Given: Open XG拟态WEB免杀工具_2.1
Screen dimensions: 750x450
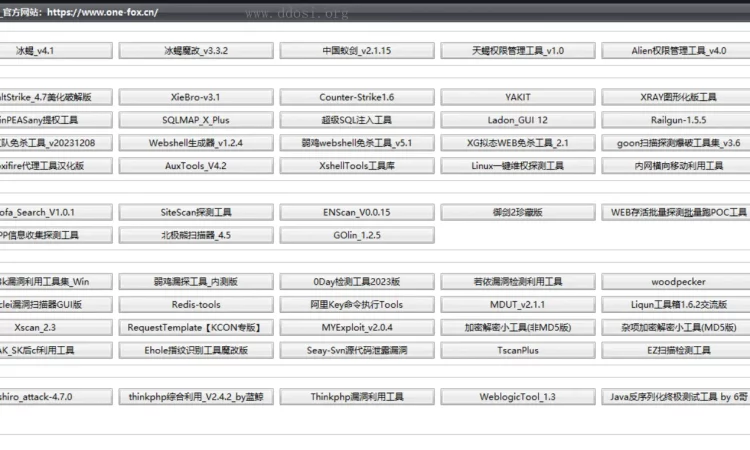Looking at the screenshot, I should 518,143.
